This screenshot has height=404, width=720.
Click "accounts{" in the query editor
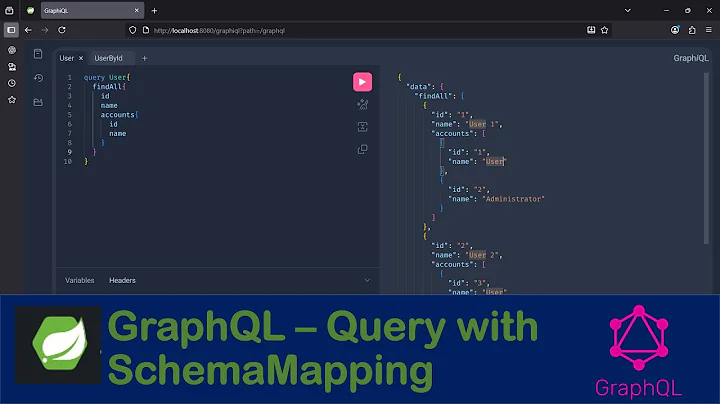[119, 115]
